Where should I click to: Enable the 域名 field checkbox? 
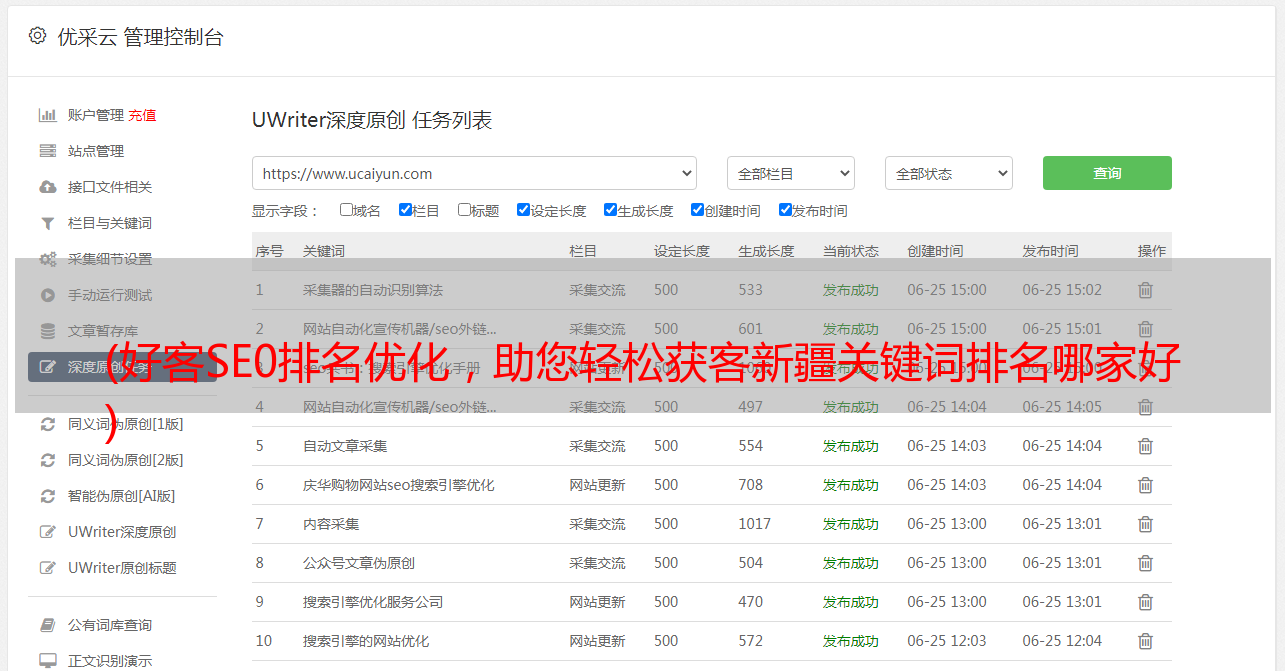(346, 210)
